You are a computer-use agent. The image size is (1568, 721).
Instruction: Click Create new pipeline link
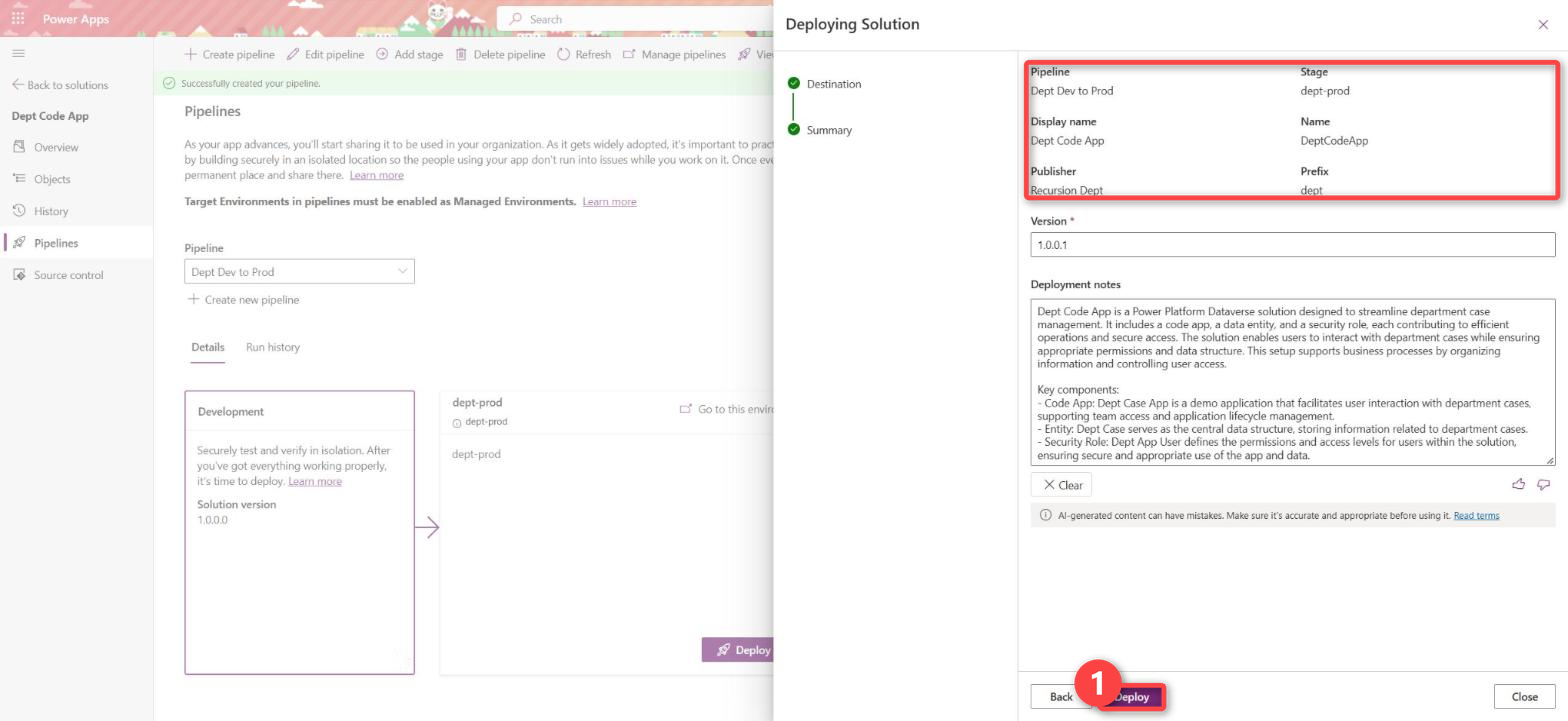[x=242, y=299]
